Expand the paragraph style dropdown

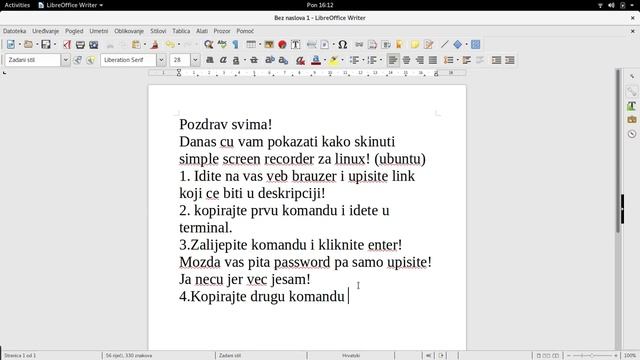coord(65,60)
